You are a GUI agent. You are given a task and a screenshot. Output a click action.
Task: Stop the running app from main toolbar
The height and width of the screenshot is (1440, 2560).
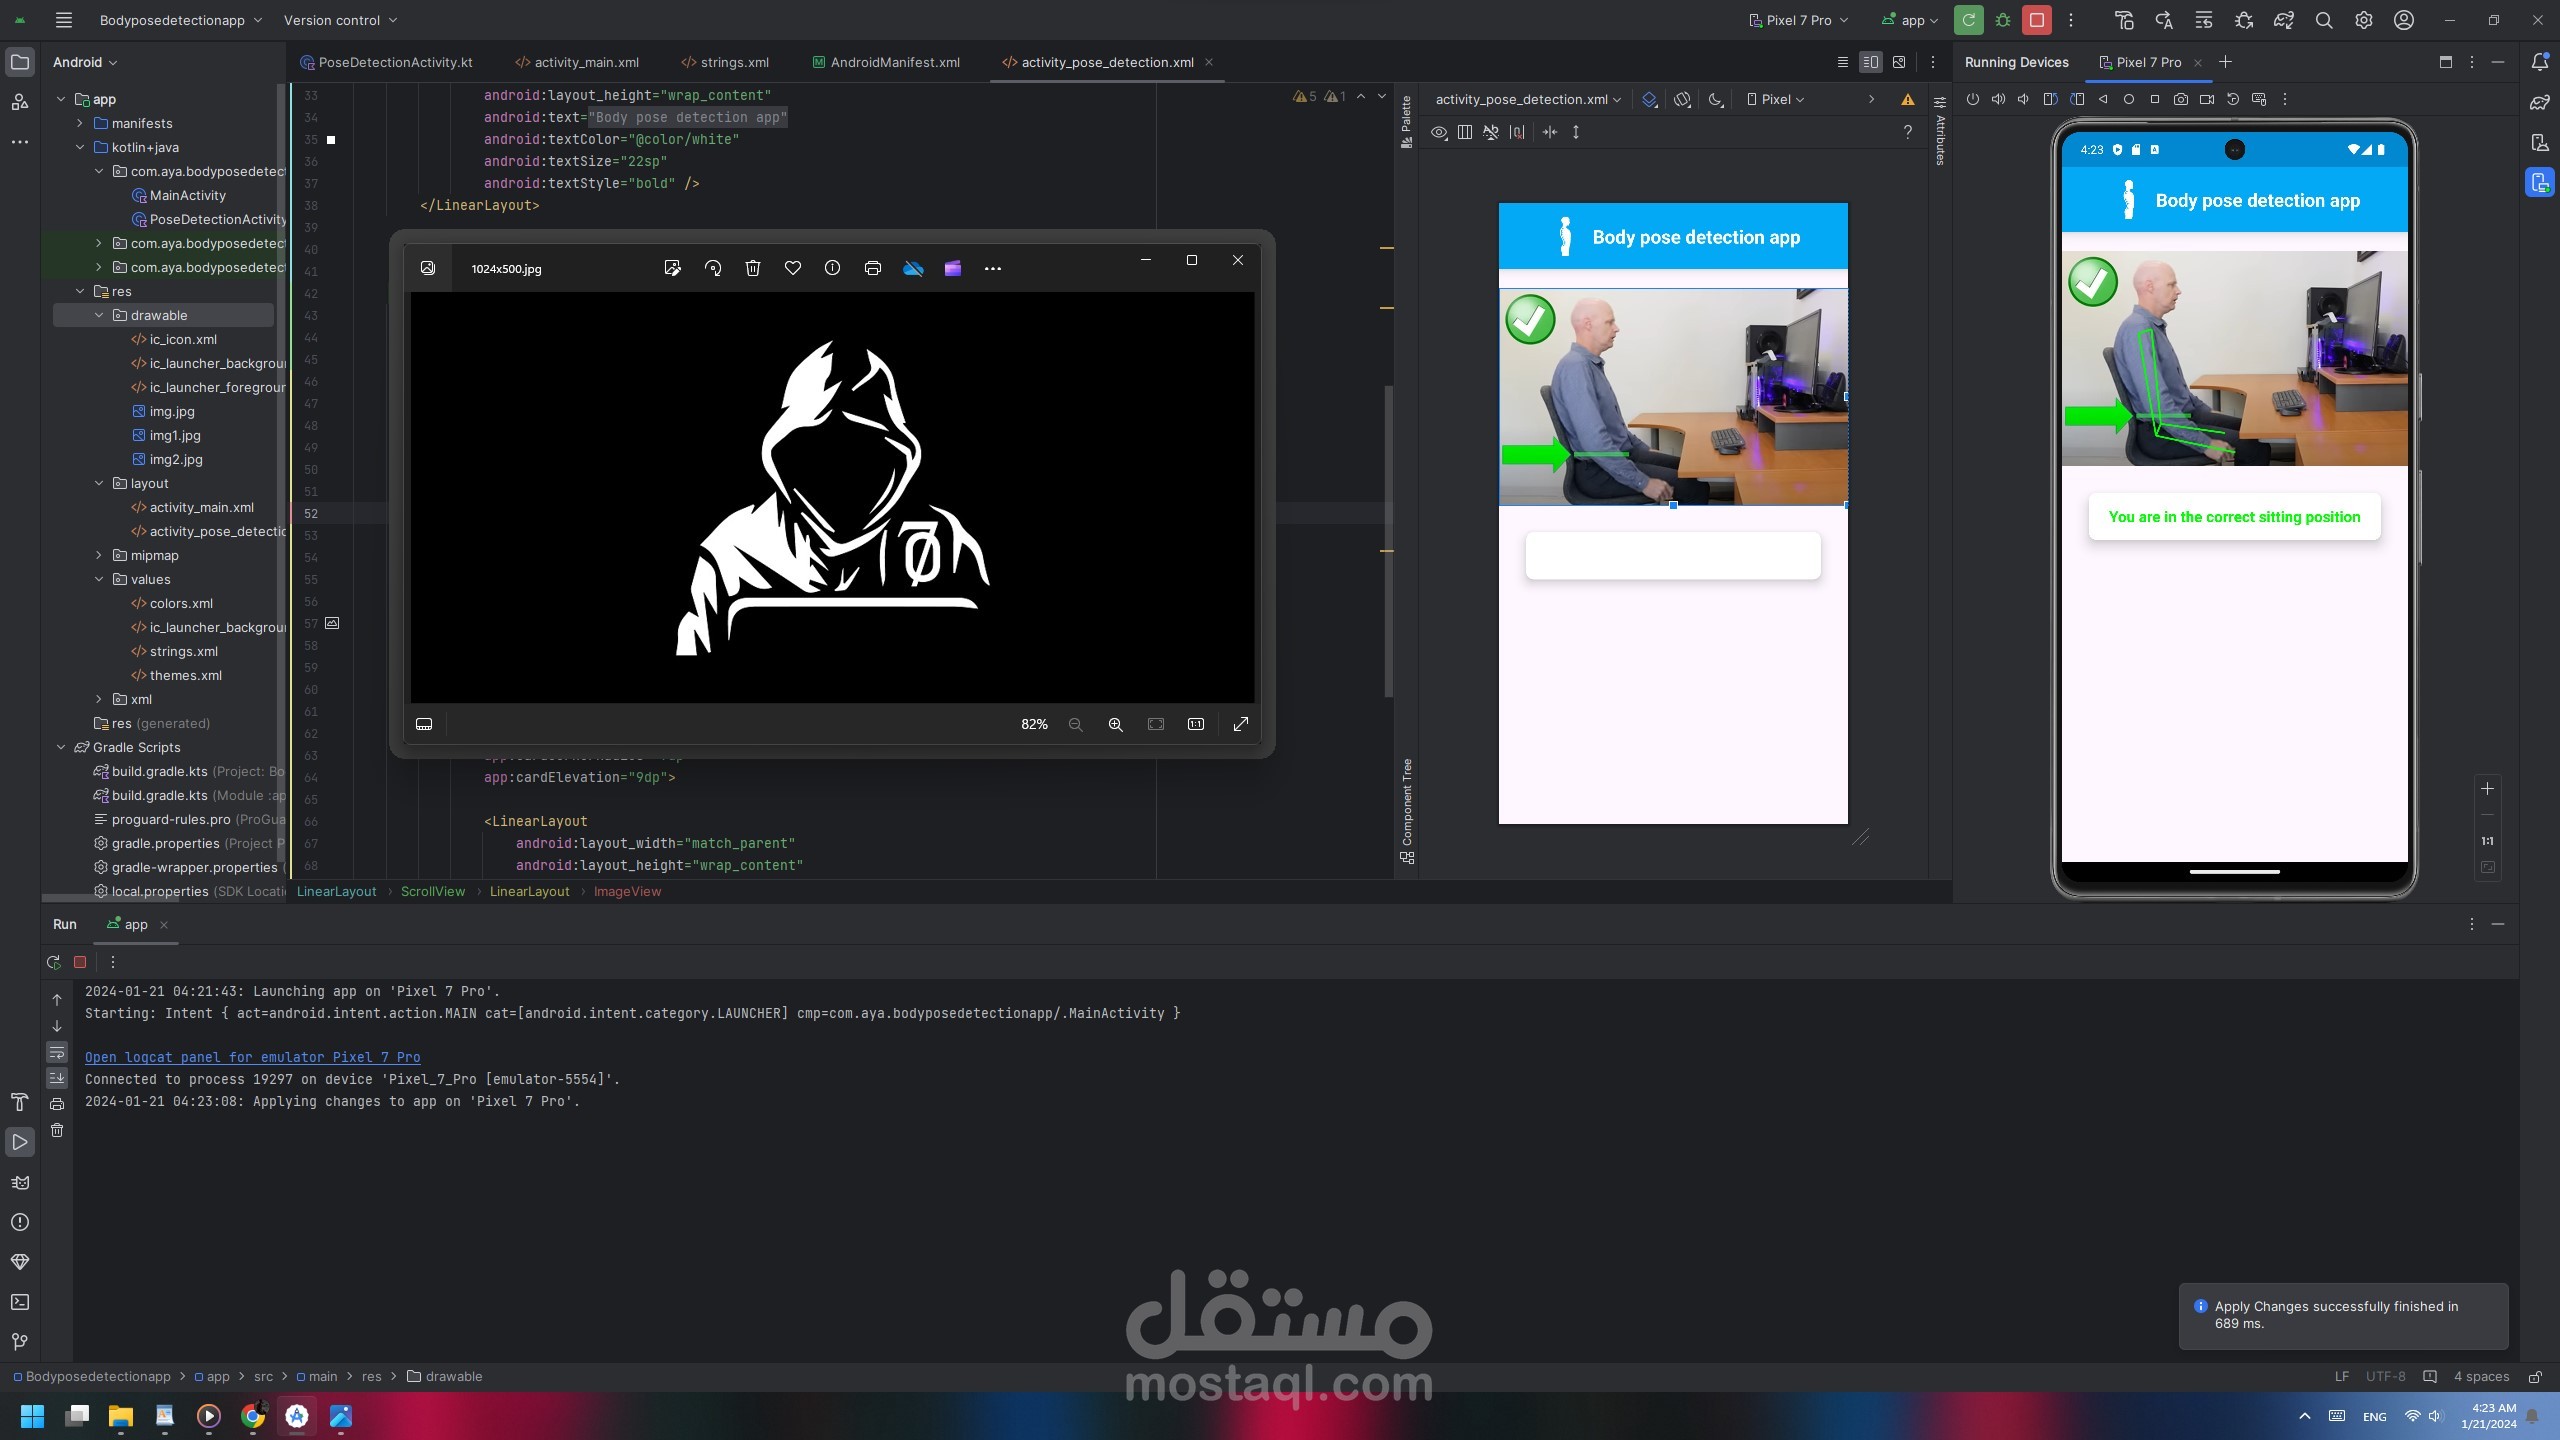pyautogui.click(x=2036, y=20)
